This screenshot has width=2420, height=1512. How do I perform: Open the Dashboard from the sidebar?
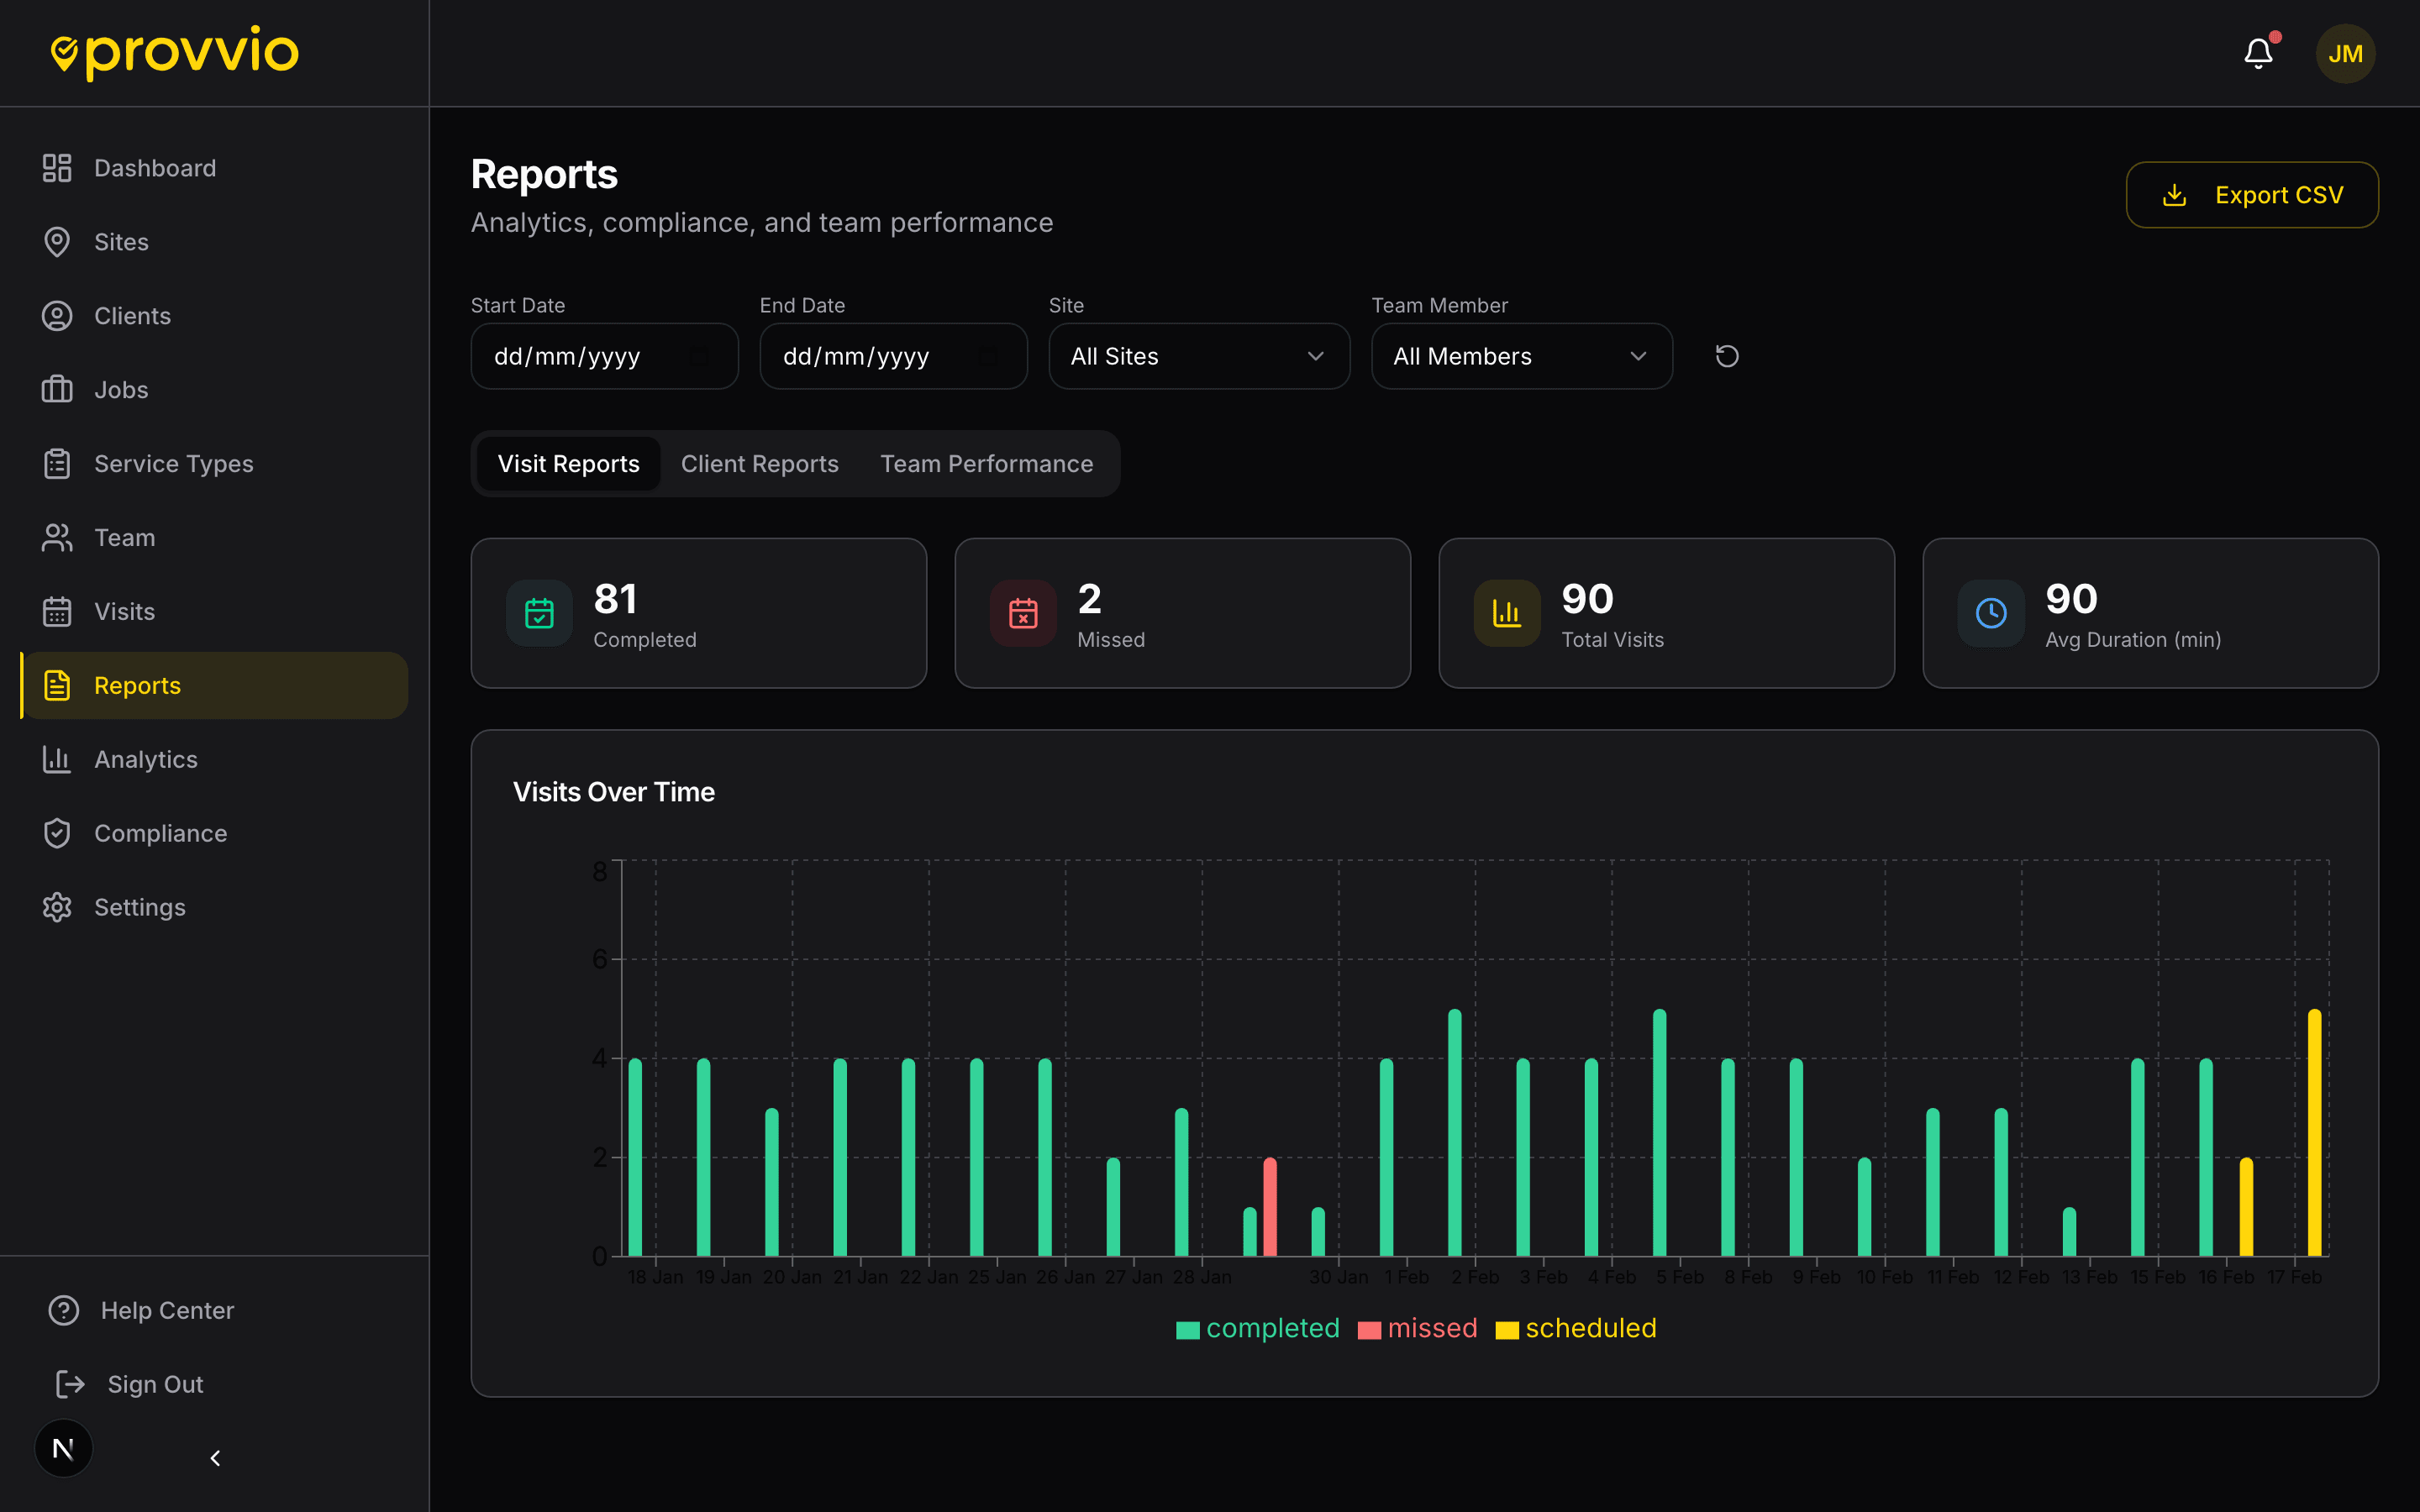click(x=156, y=167)
